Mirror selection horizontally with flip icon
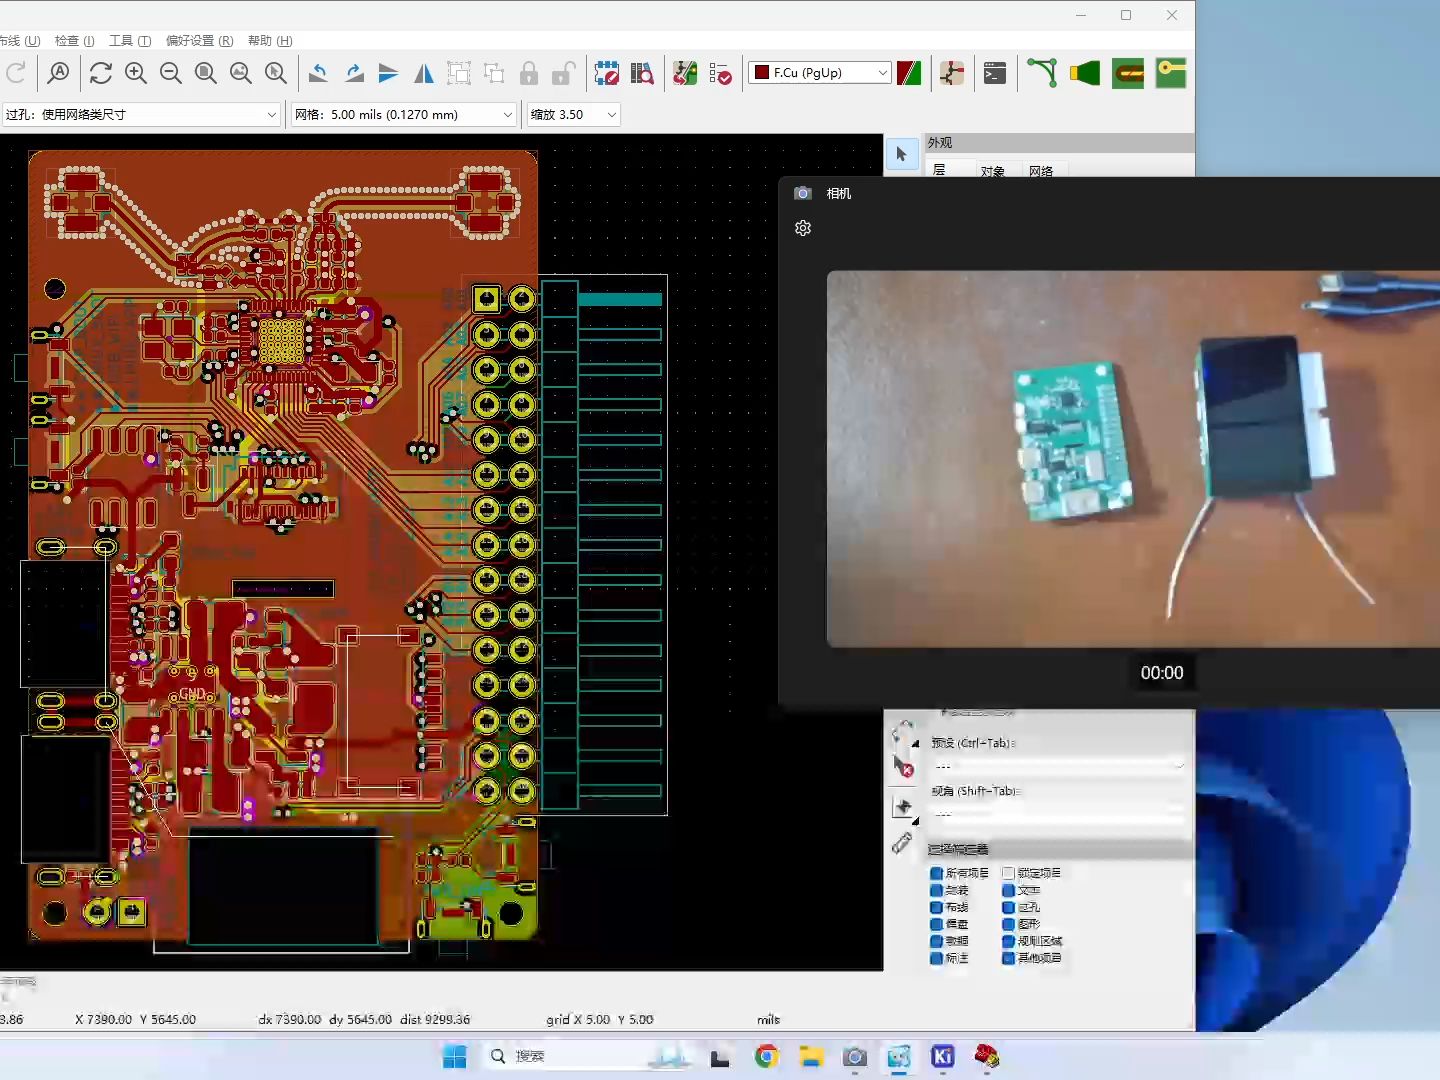 coord(424,73)
